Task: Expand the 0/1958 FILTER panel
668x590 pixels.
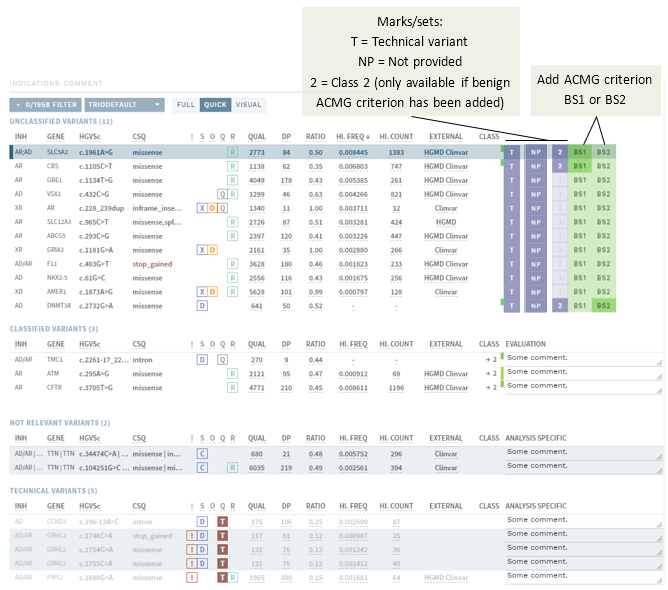Action: [x=44, y=104]
